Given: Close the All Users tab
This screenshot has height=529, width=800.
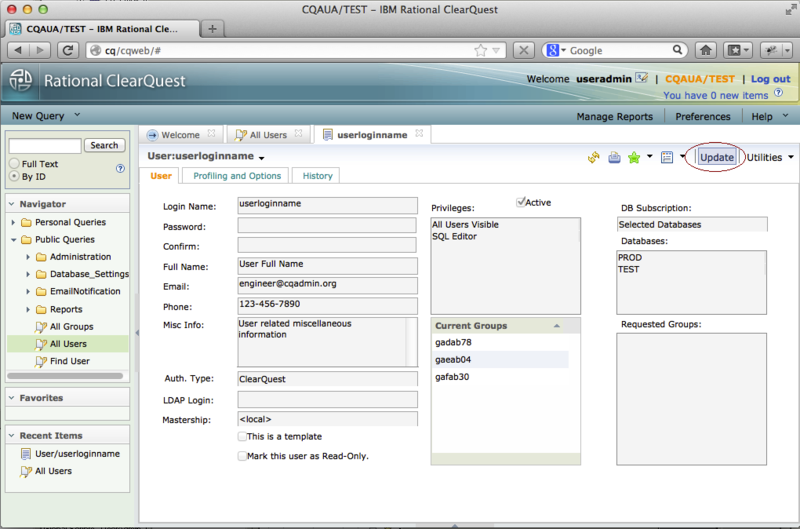Looking at the screenshot, I should point(298,134).
